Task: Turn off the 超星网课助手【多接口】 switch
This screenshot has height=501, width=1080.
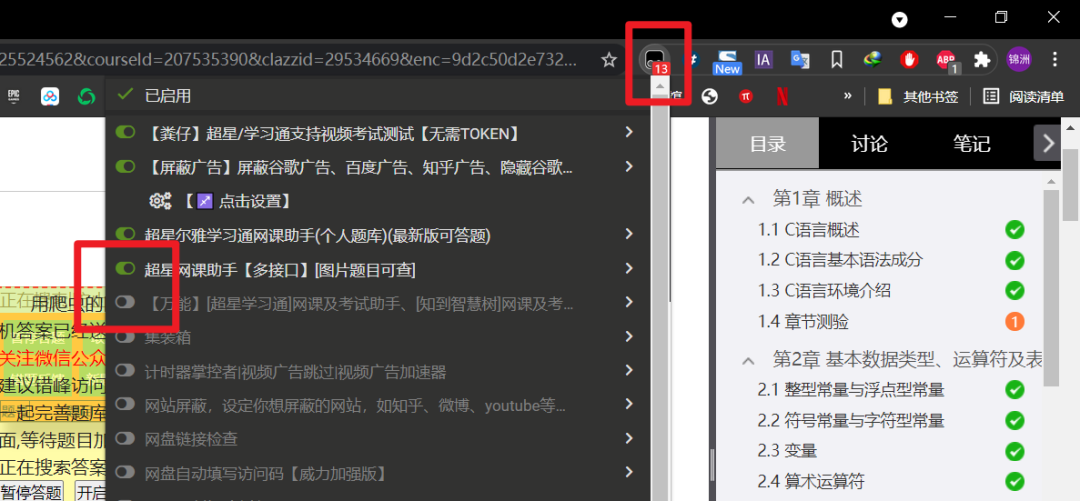Action: [125, 268]
